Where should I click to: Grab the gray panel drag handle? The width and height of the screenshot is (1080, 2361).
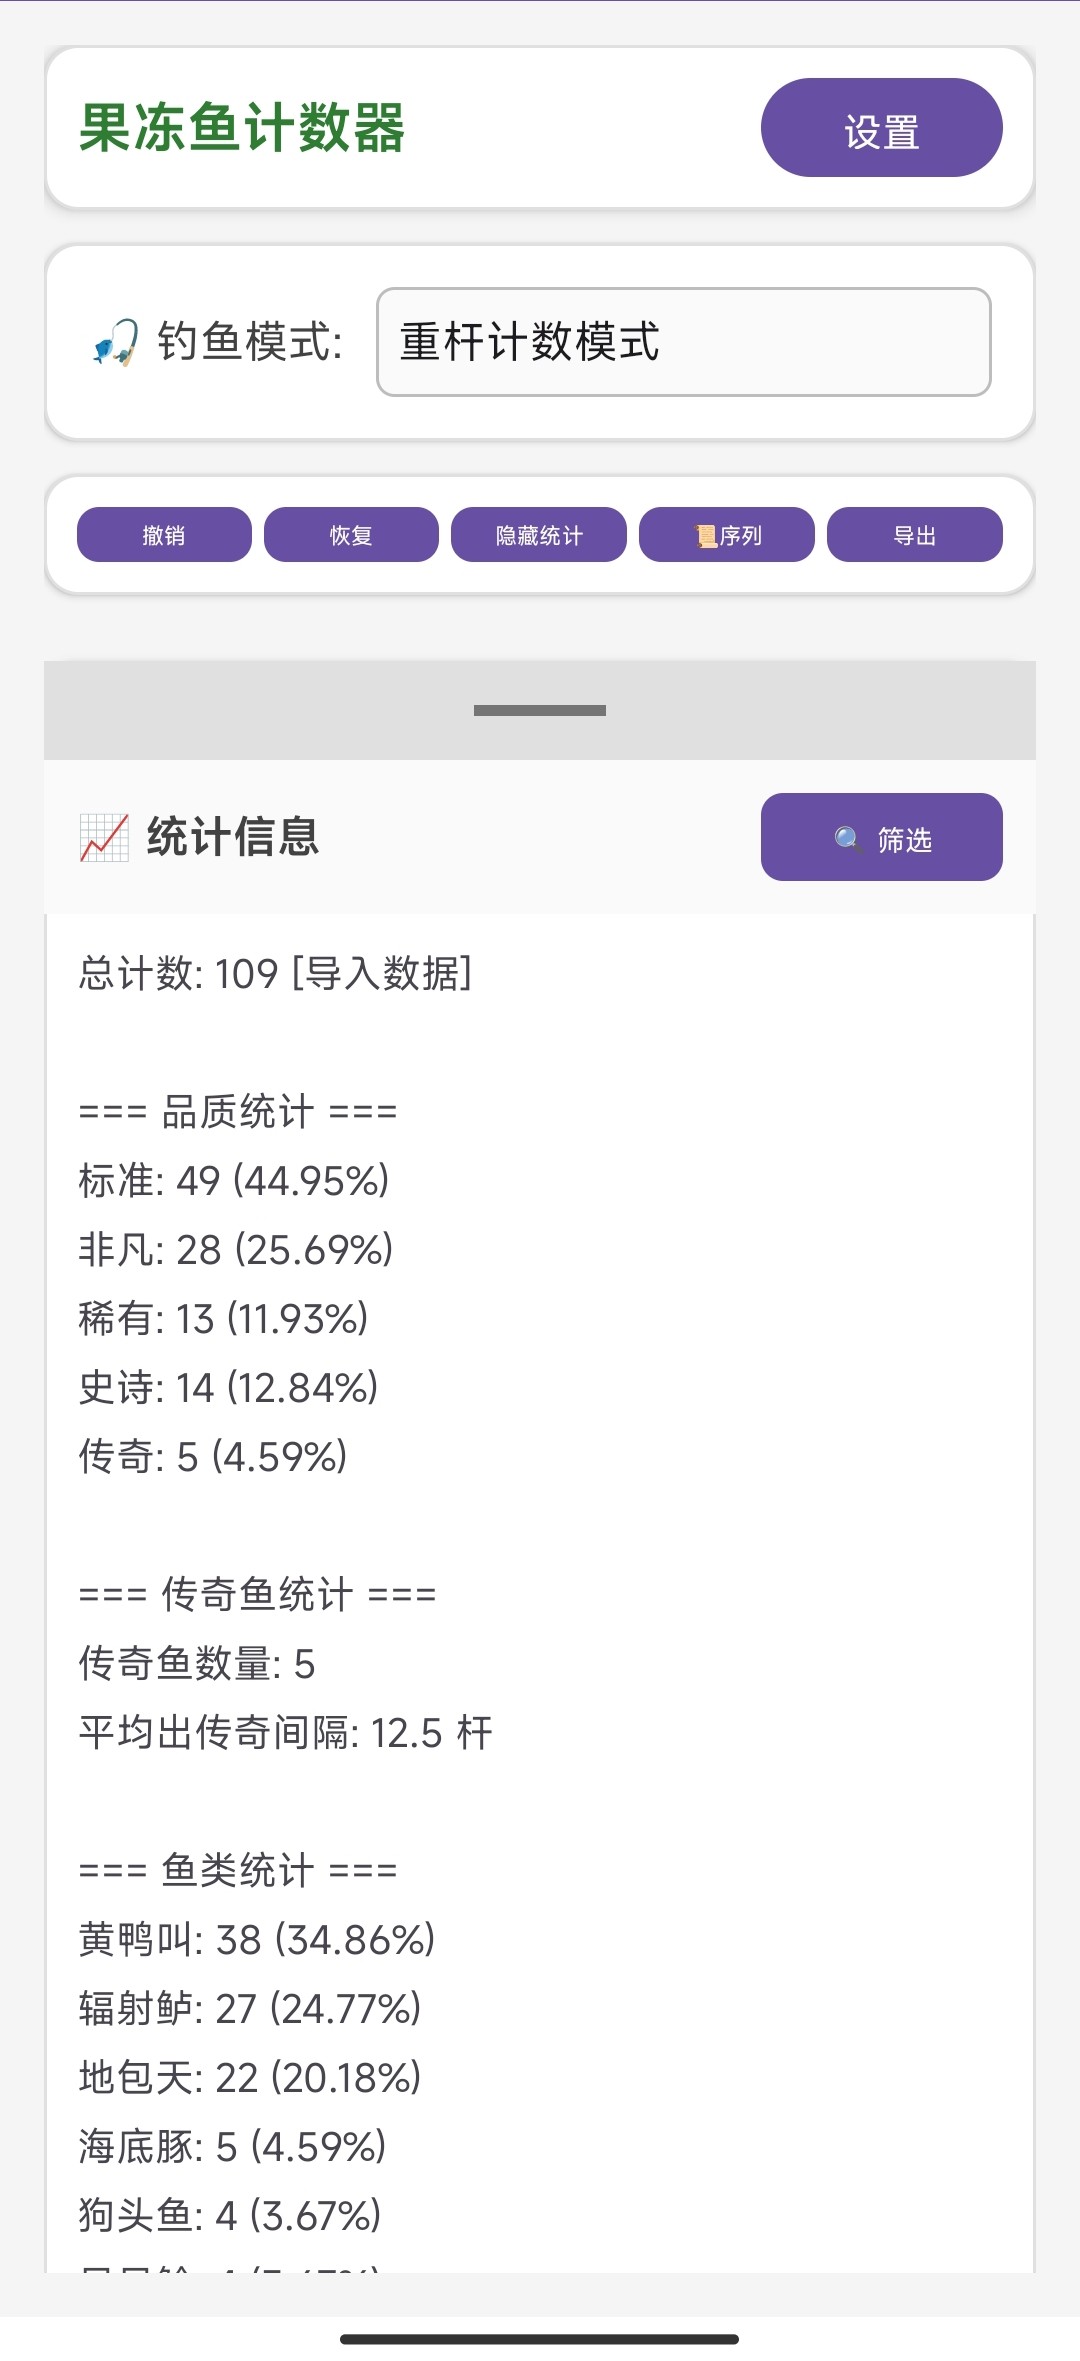[x=540, y=710]
